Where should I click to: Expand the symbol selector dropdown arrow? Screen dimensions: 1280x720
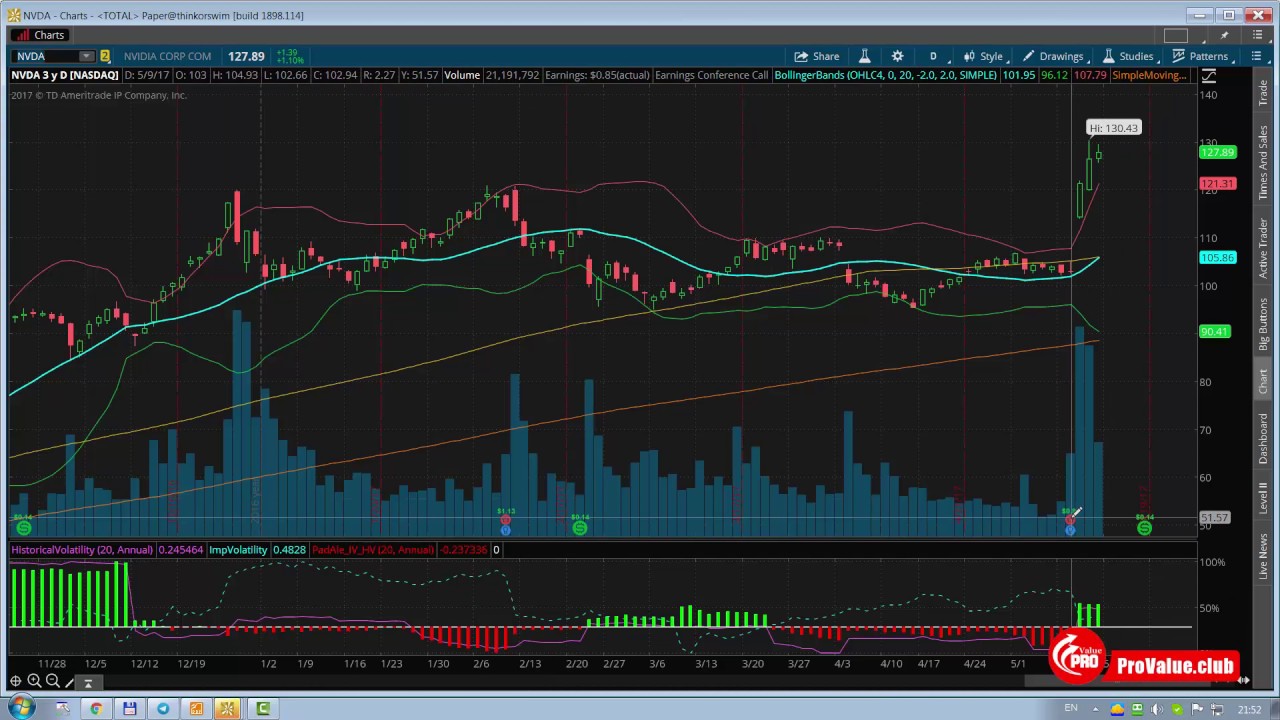pos(87,56)
